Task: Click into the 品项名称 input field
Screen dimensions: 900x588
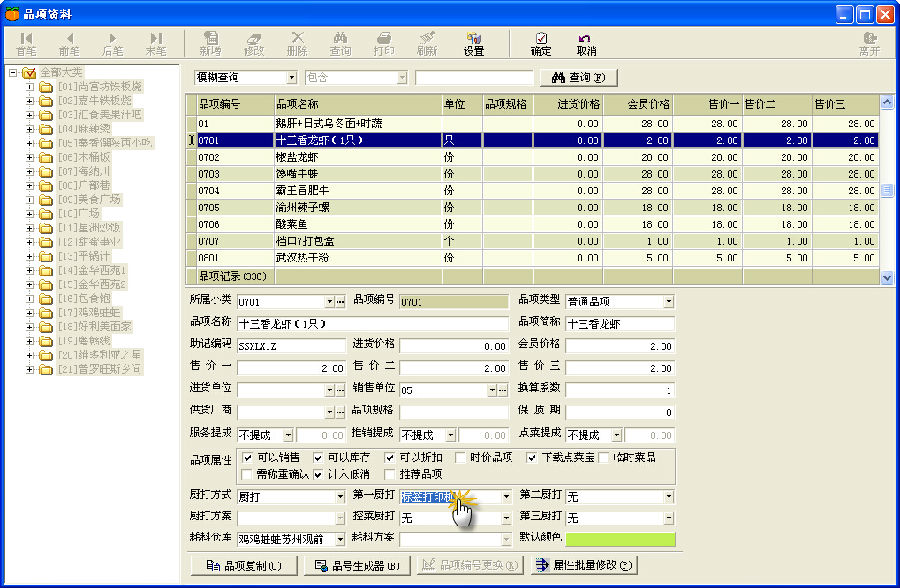Action: [374, 323]
